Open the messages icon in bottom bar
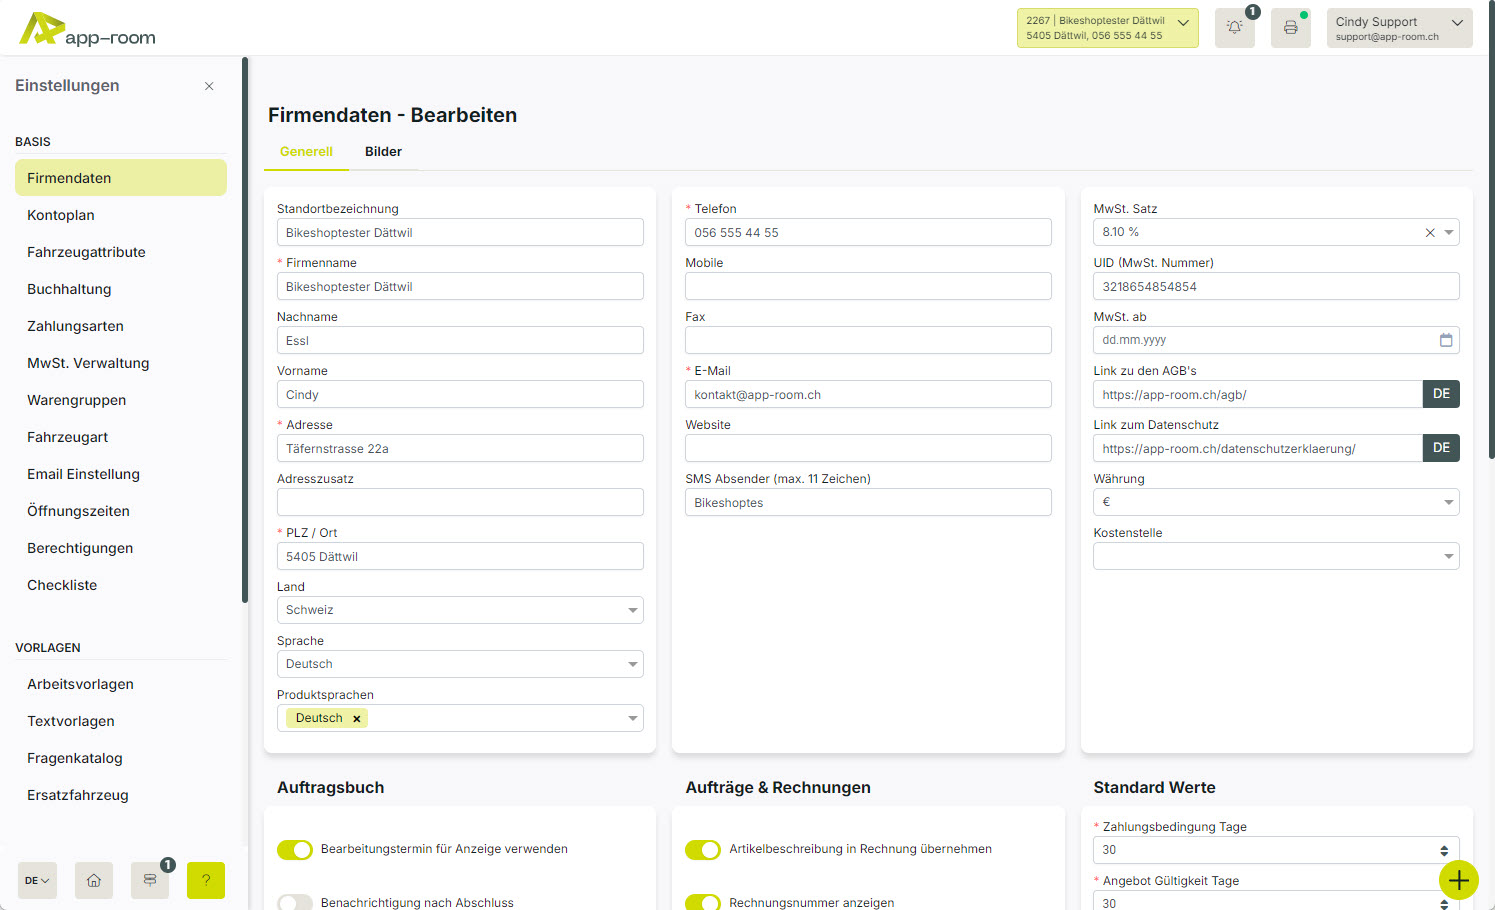Viewport: 1495px width, 910px height. pyautogui.click(x=150, y=880)
